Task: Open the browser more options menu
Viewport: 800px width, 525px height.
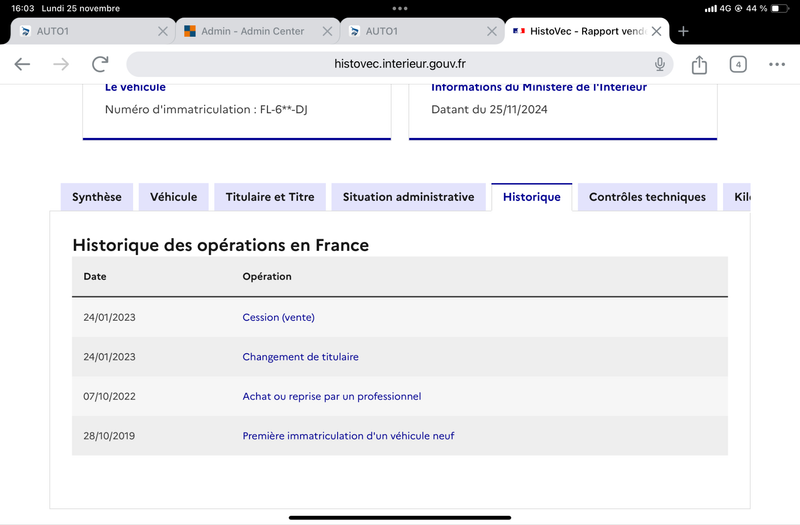Action: 777,64
